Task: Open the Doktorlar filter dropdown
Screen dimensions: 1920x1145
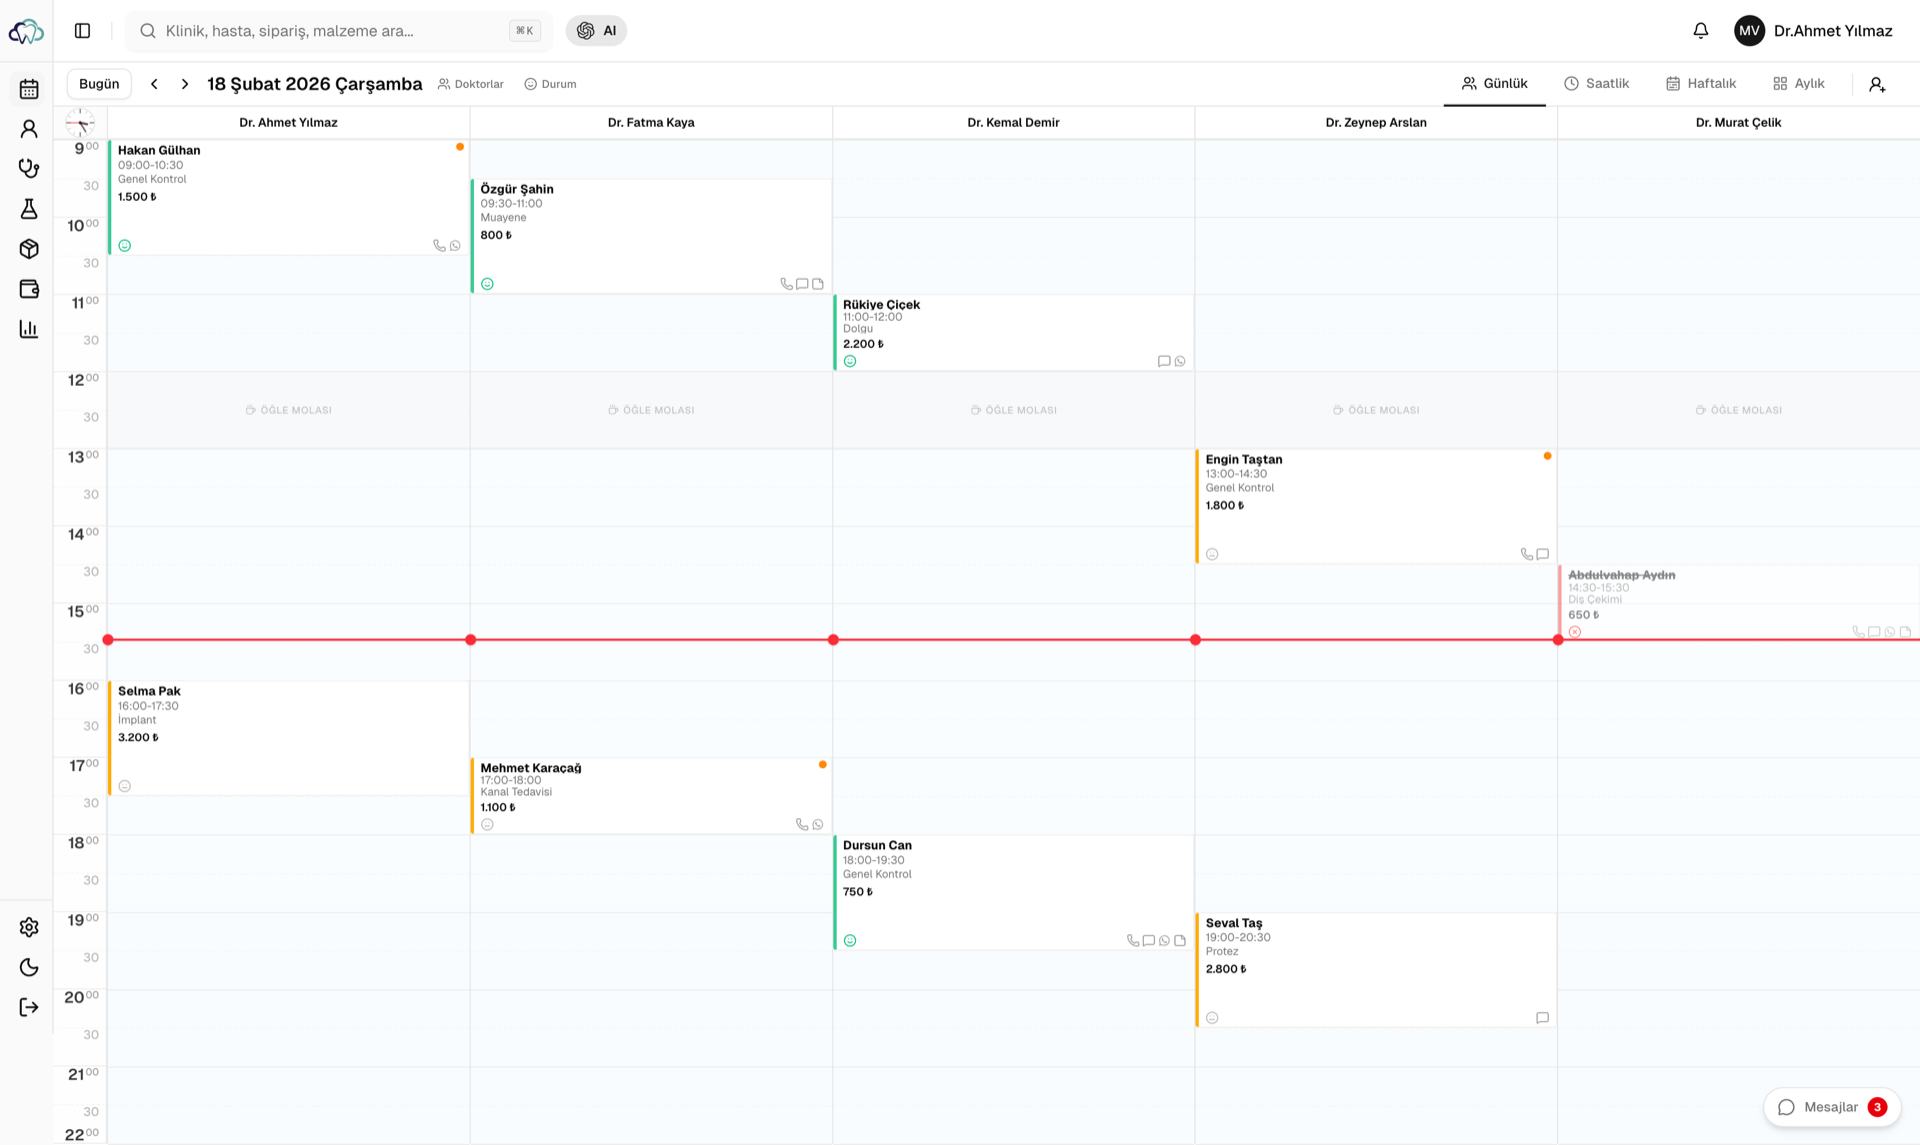Action: pyautogui.click(x=471, y=84)
